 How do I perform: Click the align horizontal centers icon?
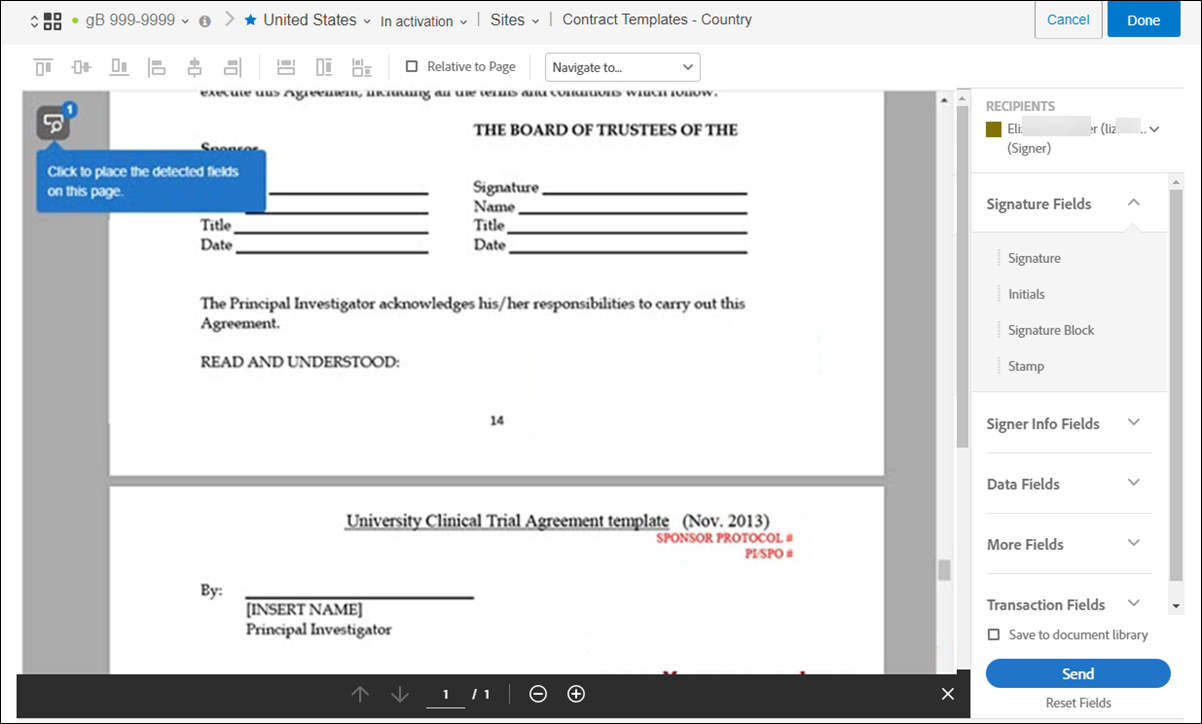pyautogui.click(x=195, y=67)
